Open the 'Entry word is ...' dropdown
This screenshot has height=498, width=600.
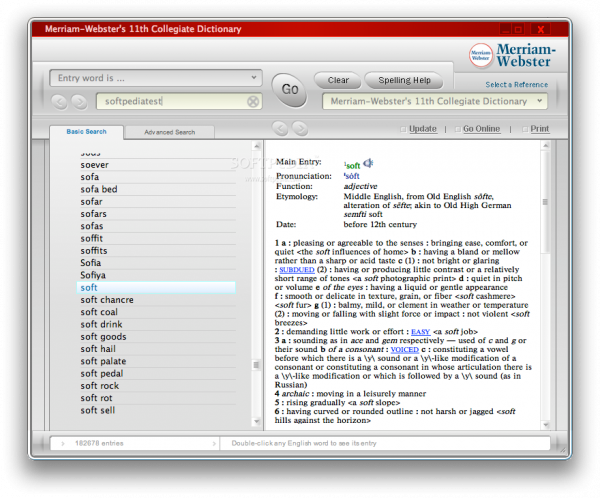pos(156,78)
